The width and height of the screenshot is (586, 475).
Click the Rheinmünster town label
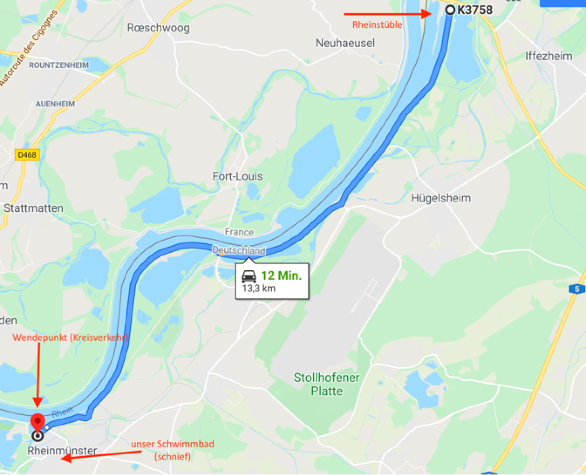[x=62, y=451]
